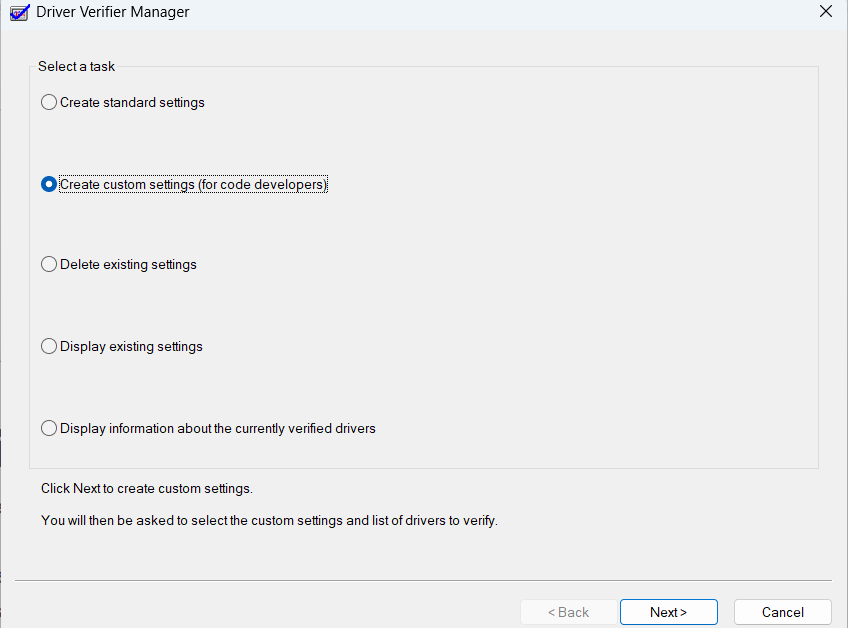Click the Create standard settings radio circle
The width and height of the screenshot is (848, 628).
pos(49,102)
